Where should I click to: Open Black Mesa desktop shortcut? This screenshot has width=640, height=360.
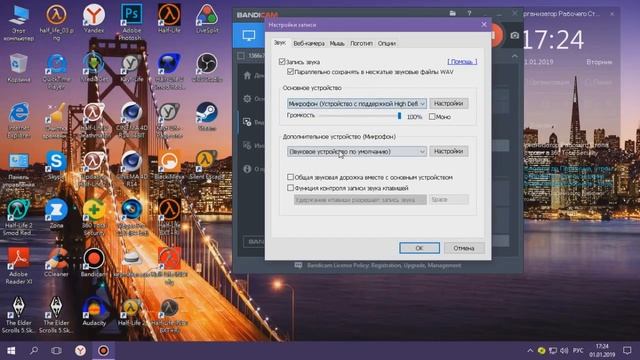click(169, 166)
